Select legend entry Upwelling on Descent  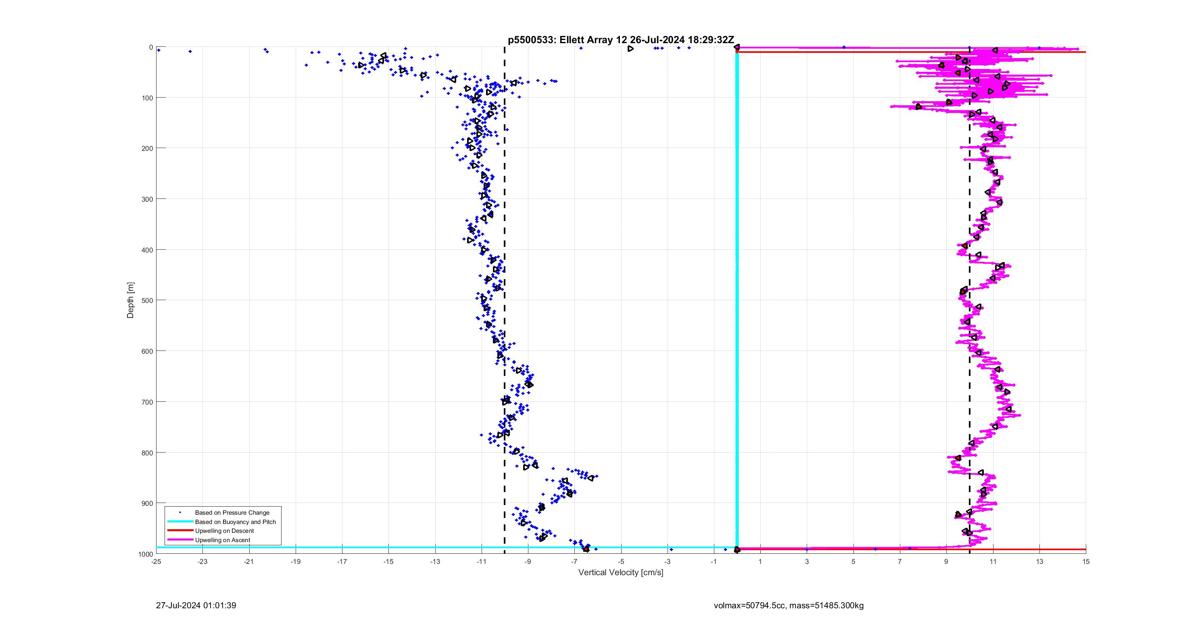pos(224,530)
